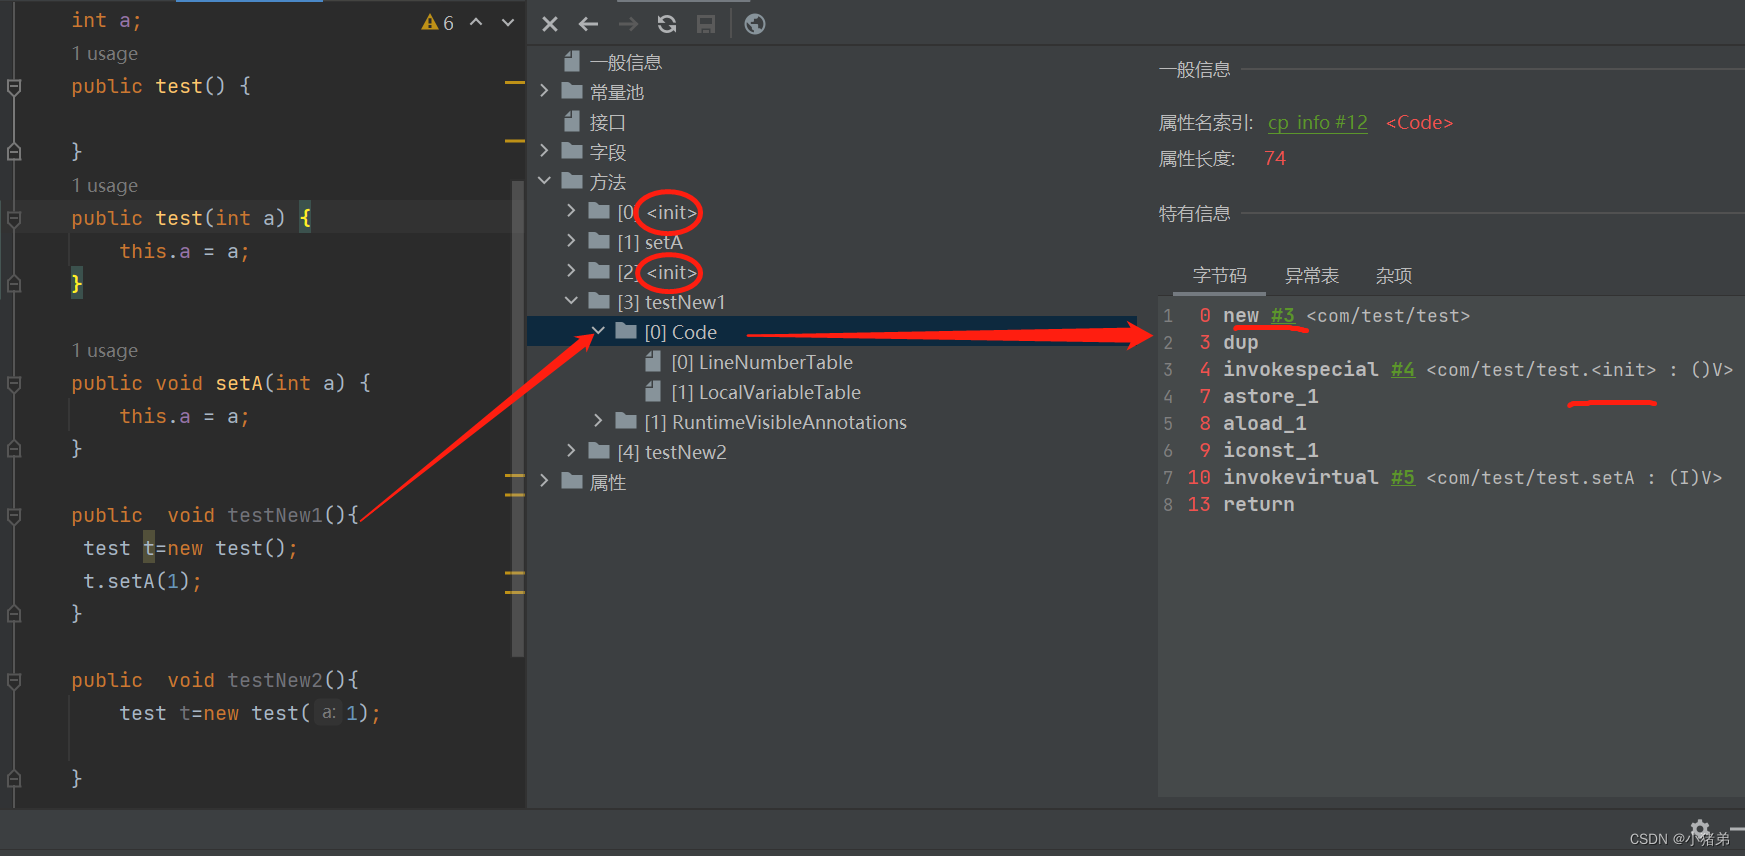Collapse the 方法 node
Image resolution: width=1745 pixels, height=856 pixels.
544,181
